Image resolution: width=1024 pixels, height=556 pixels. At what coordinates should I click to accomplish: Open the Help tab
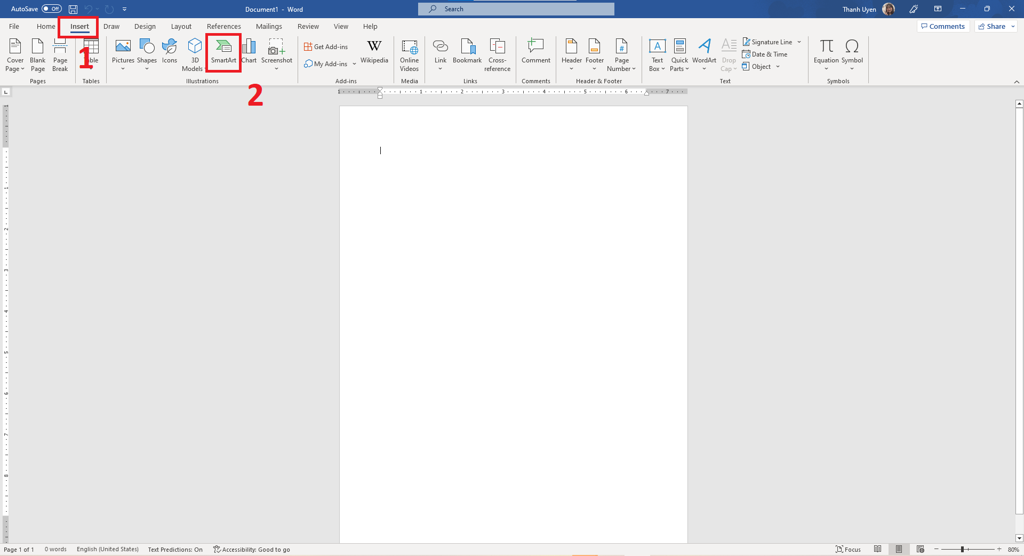pyautogui.click(x=370, y=27)
